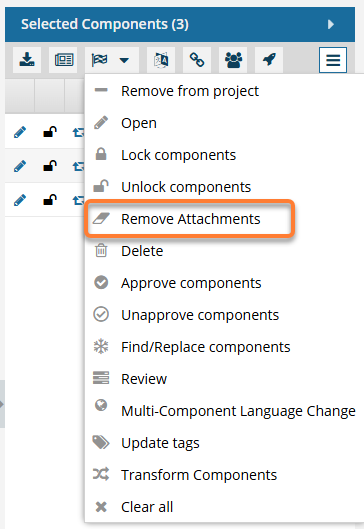Toggle the unlock icon in second row
Viewport: 364px width, 529px height.
pyautogui.click(x=50, y=166)
